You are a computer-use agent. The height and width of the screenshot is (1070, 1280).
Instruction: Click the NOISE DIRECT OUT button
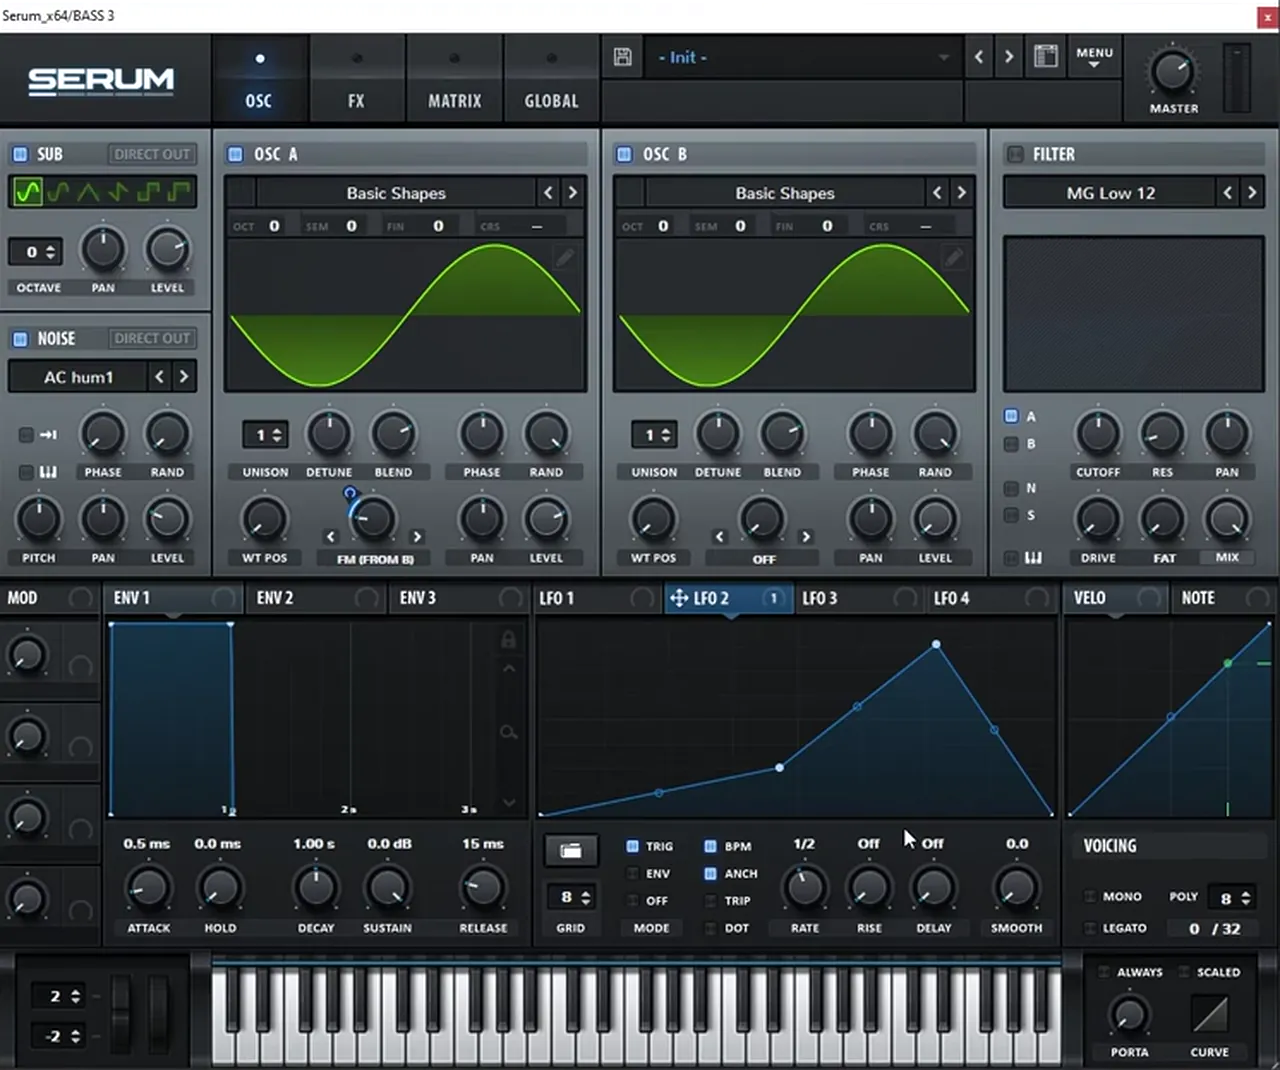[152, 338]
